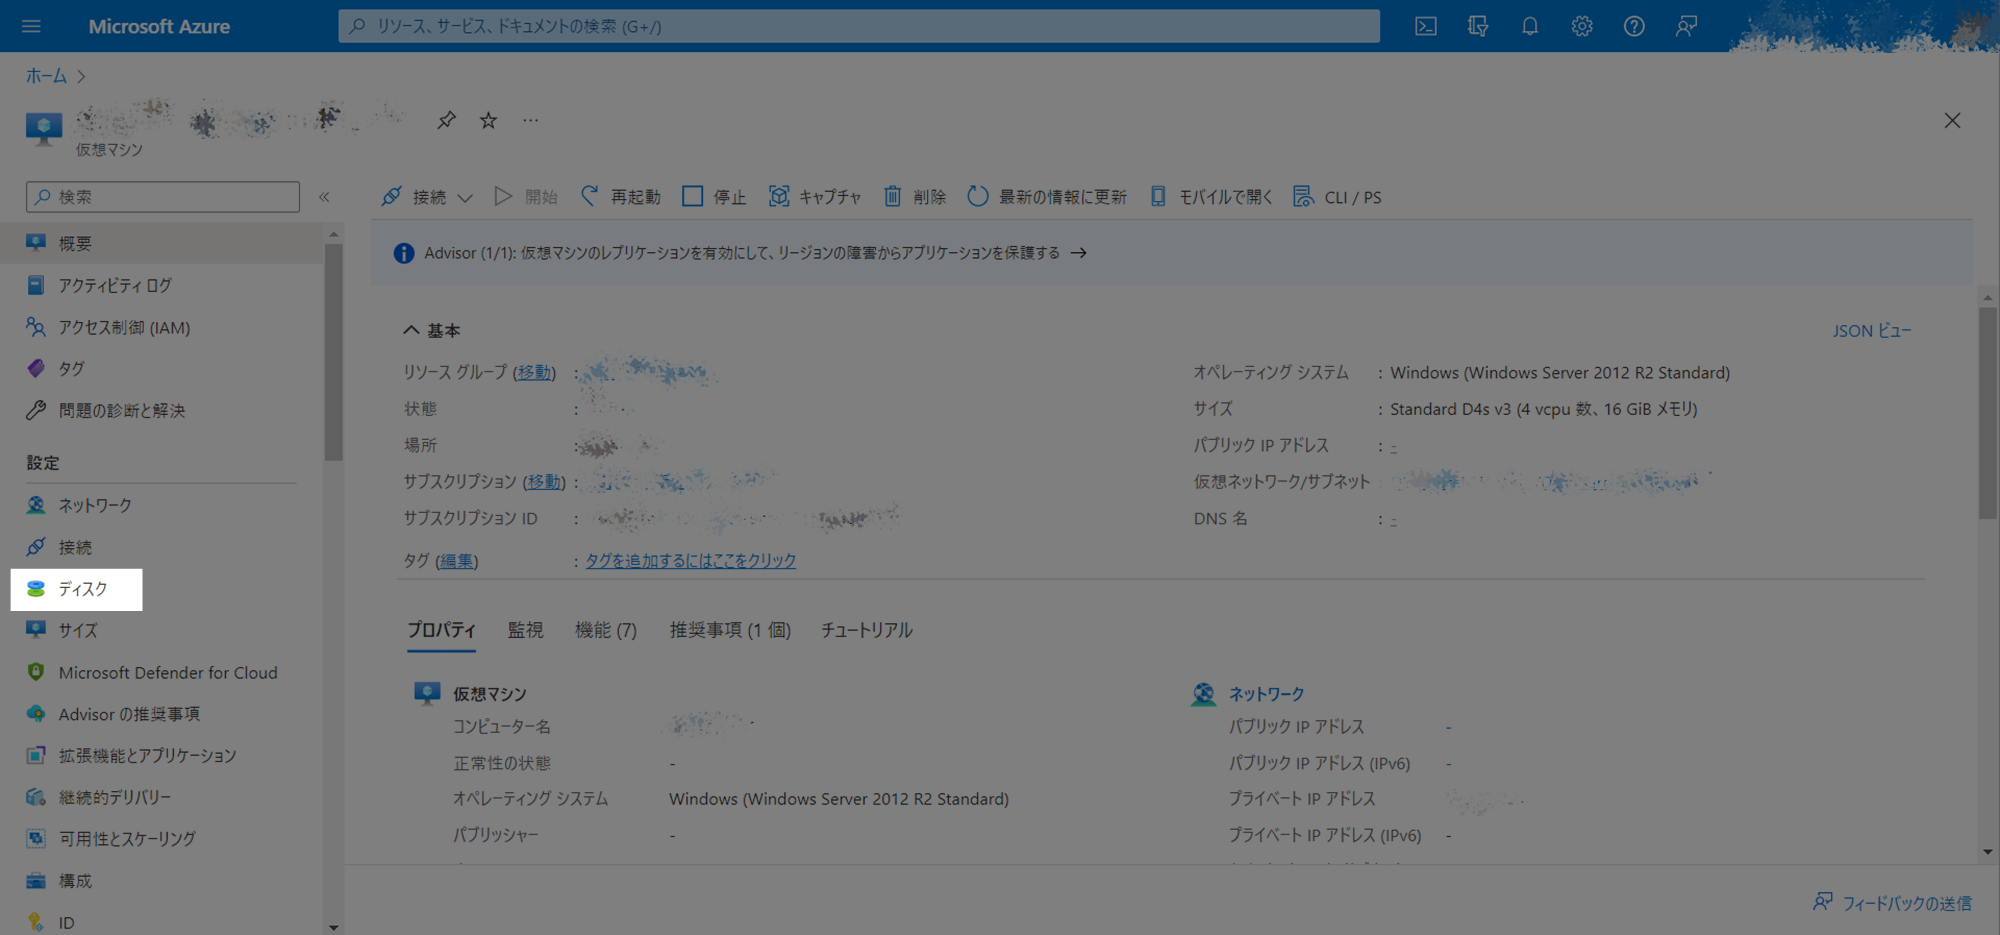Screen dimensions: 2000x935
Task: Show notifications bell
Action: coord(1530,26)
